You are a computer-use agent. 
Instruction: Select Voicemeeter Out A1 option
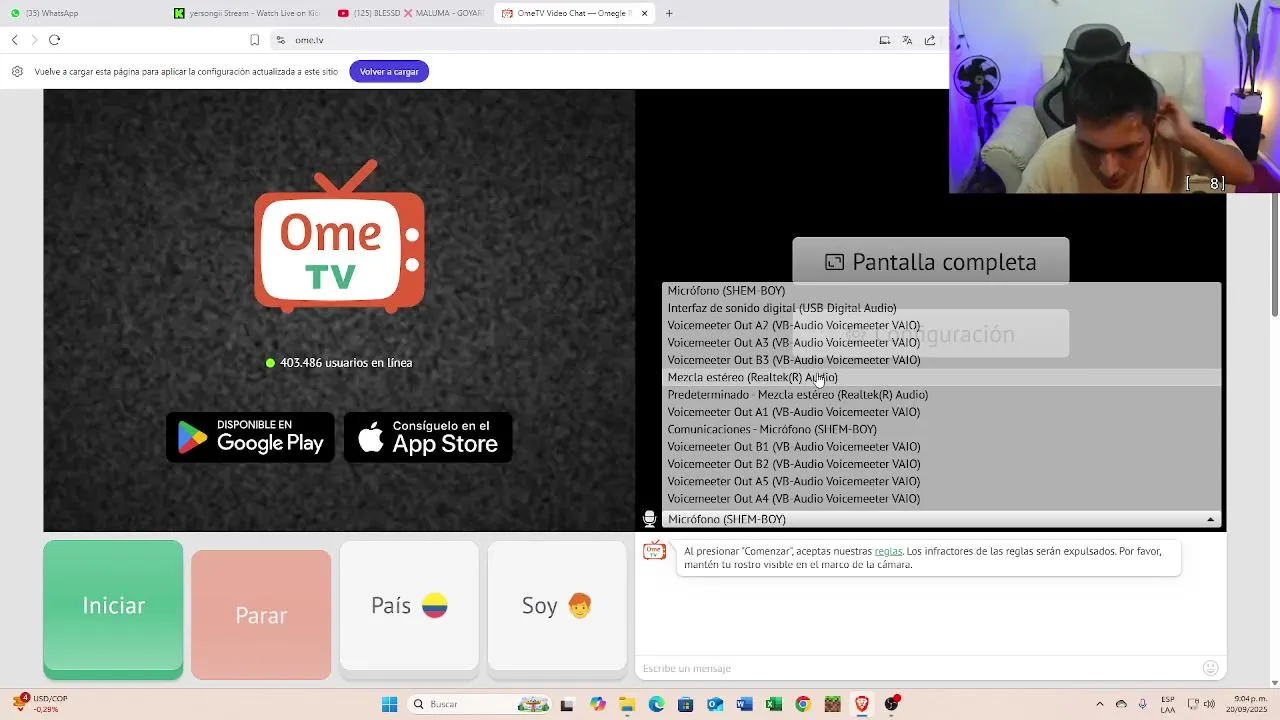point(942,412)
